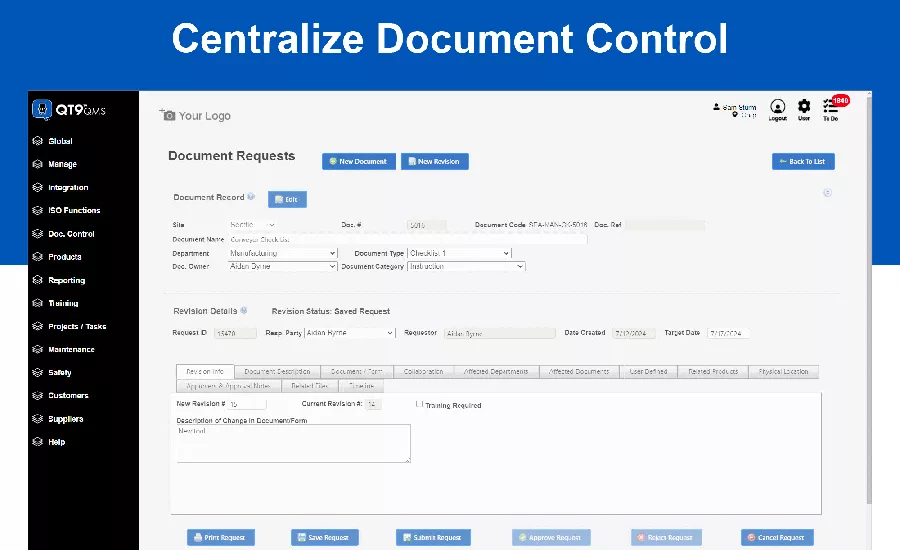900x550 pixels.
Task: Switch to the Revision Info tab
Action: (205, 371)
